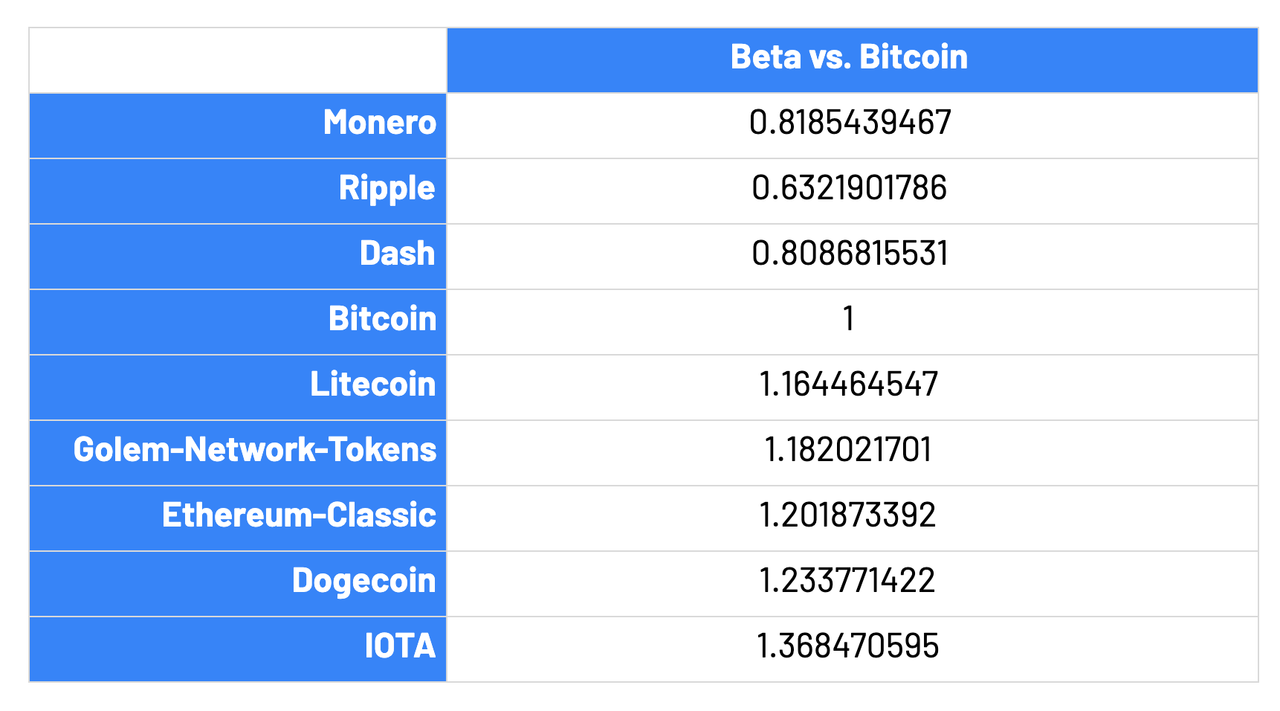Select the Bitcoin row header
Viewport: 1280px width, 711px height.
pos(238,319)
